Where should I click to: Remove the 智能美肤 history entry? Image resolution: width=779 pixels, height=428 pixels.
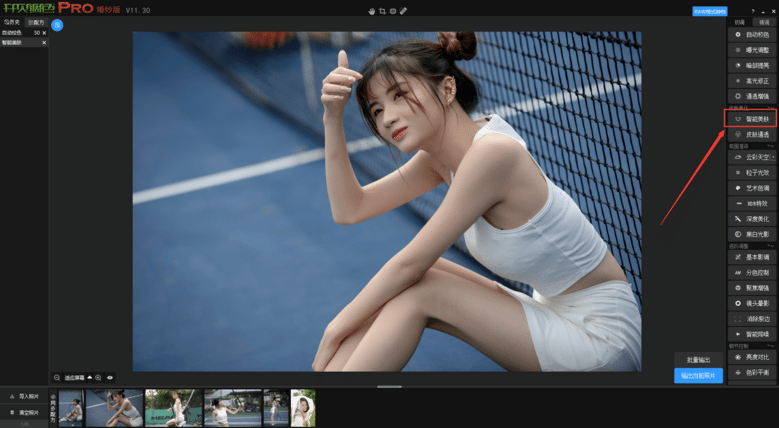coord(44,43)
